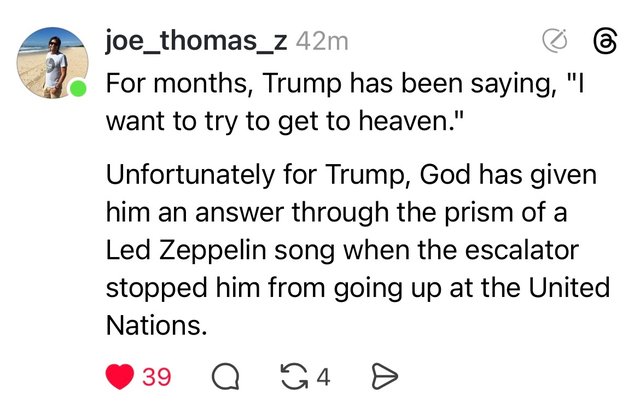The height and width of the screenshot is (402, 640).
Task: Like the post with the heart icon
Action: pos(119,376)
